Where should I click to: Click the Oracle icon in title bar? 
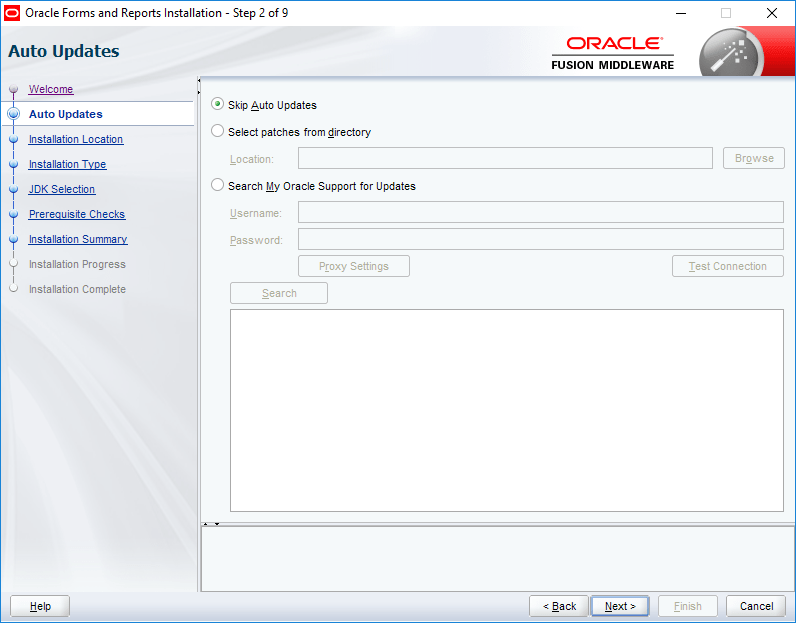point(11,13)
